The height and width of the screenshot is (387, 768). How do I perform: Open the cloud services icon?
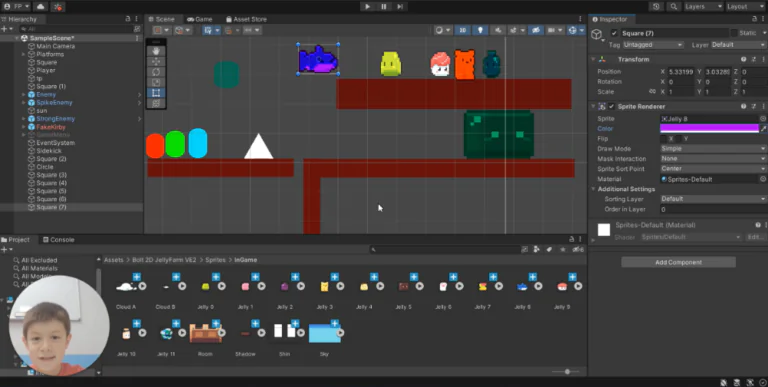point(40,6)
